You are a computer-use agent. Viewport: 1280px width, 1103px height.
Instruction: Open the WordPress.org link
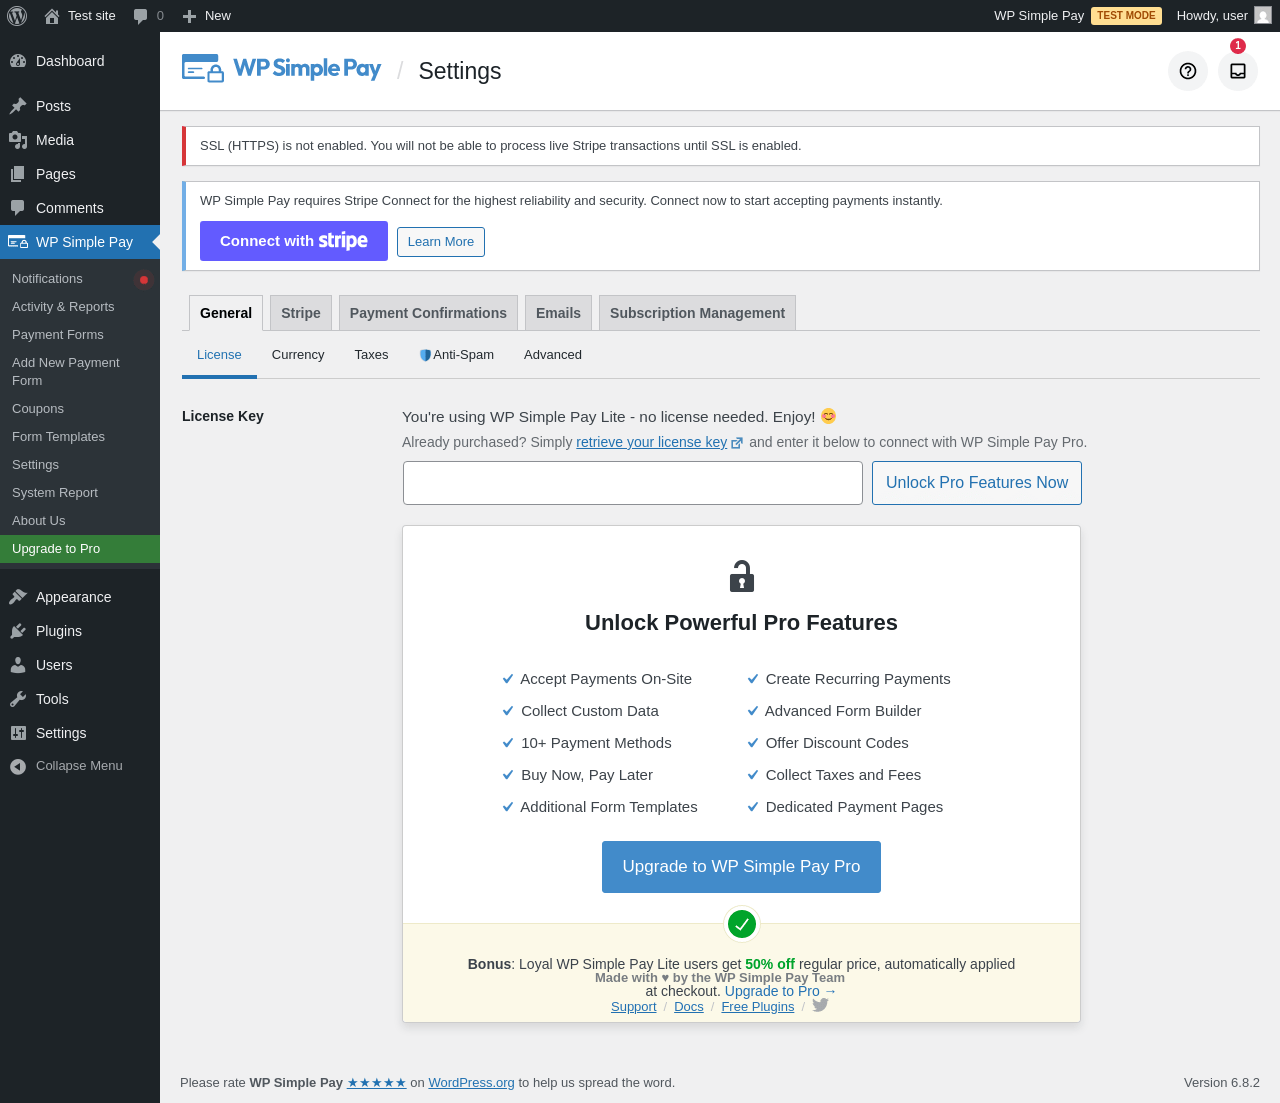[x=472, y=1083]
